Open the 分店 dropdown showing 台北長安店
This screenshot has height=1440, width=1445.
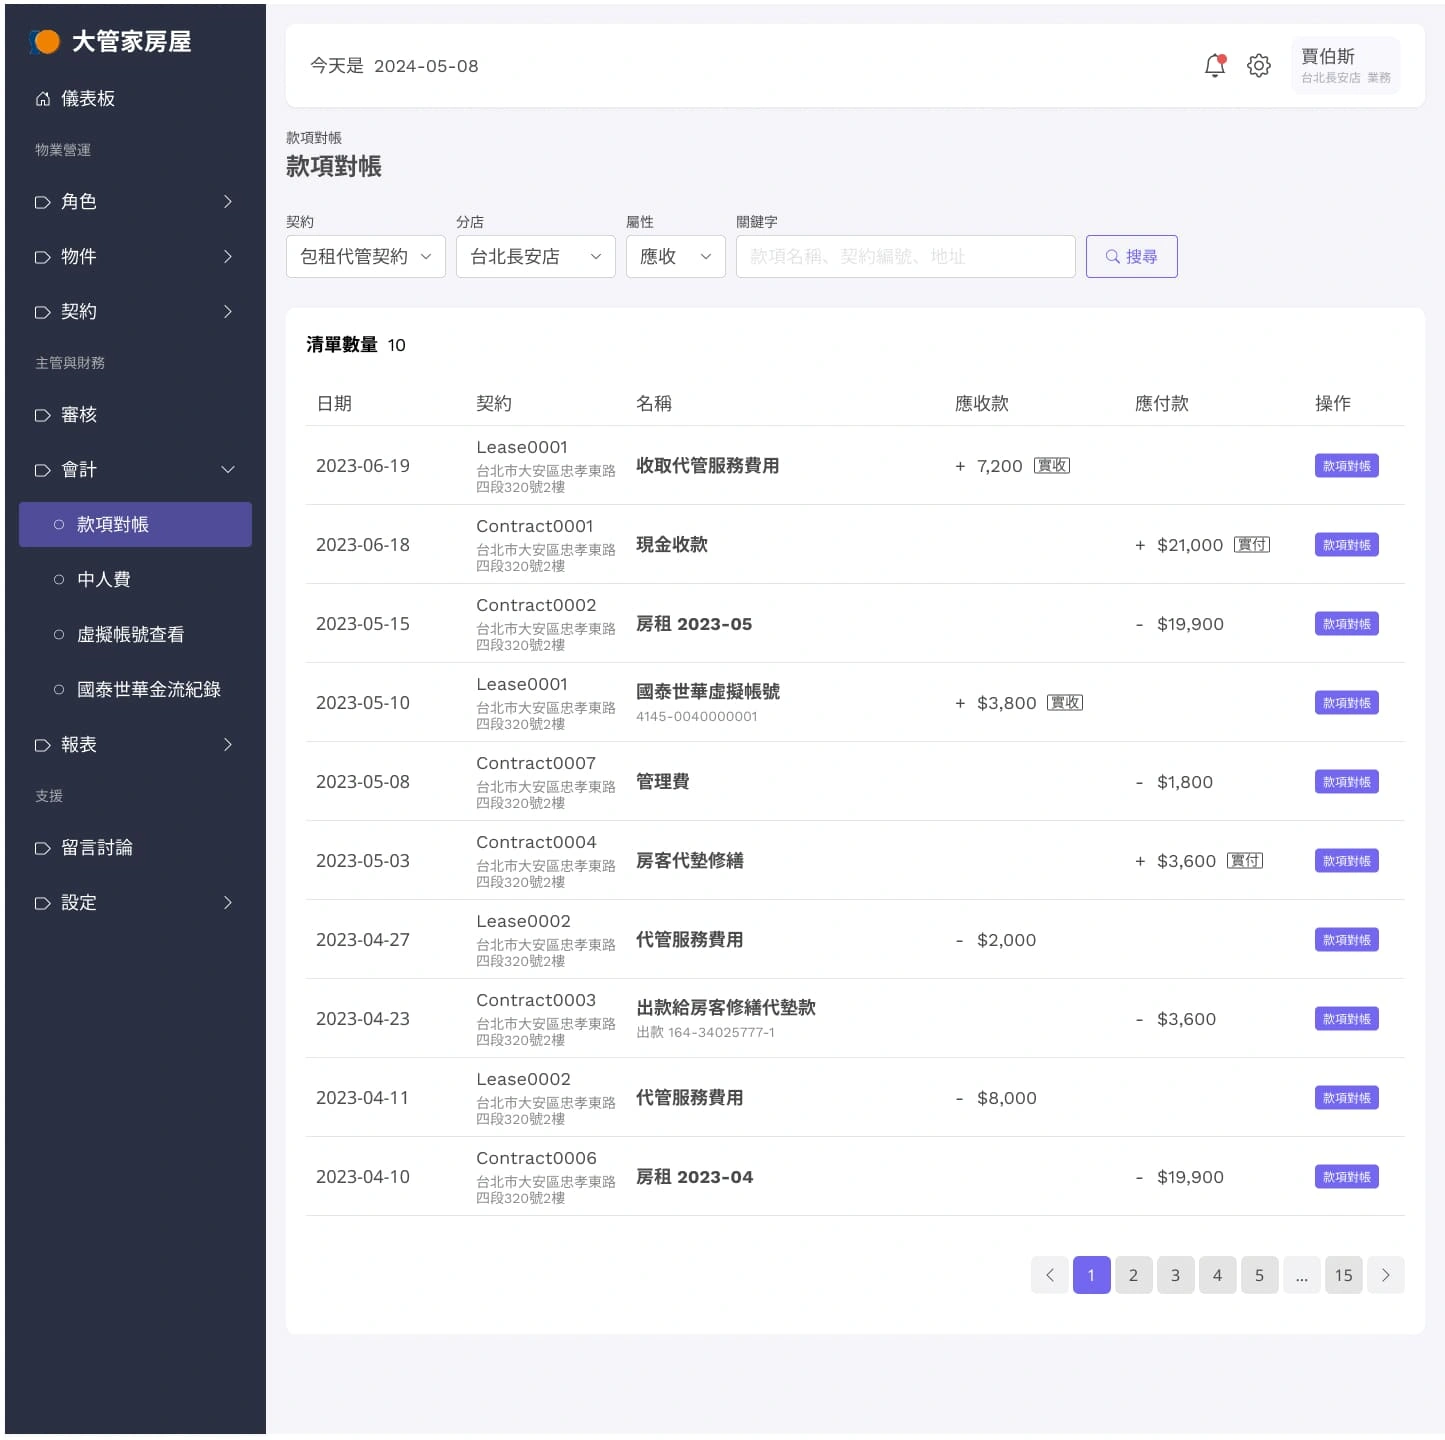pos(535,256)
